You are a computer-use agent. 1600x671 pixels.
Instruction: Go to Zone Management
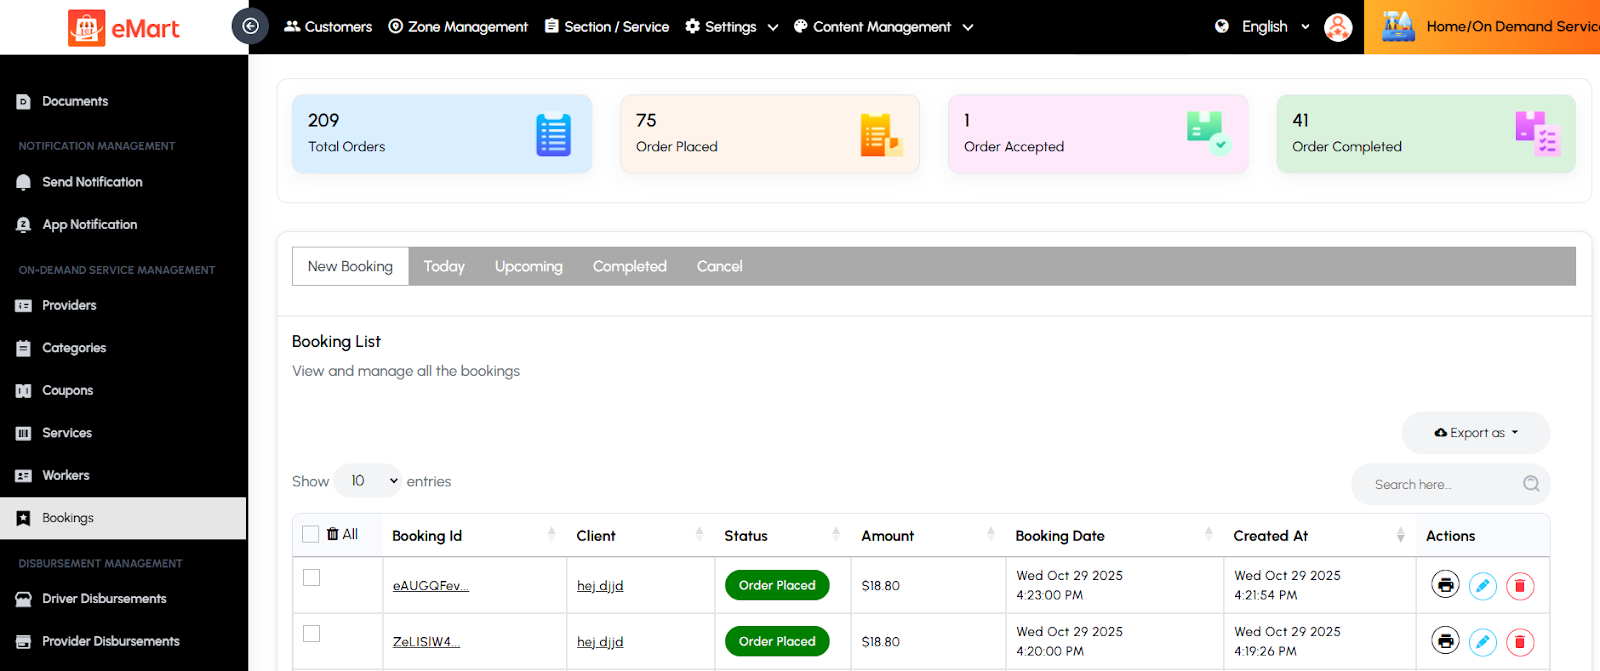tap(458, 27)
